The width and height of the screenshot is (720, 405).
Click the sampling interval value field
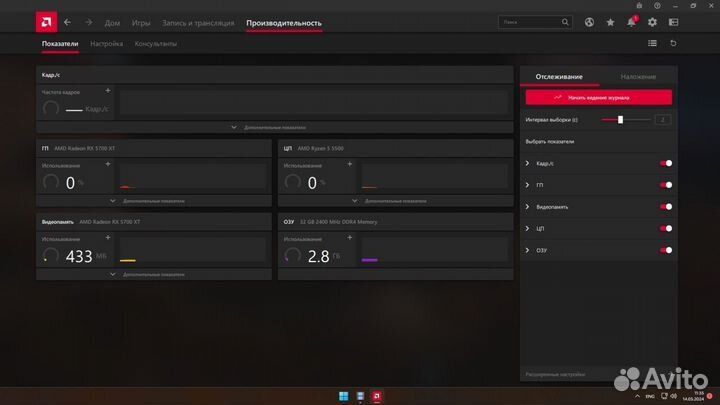(x=663, y=120)
